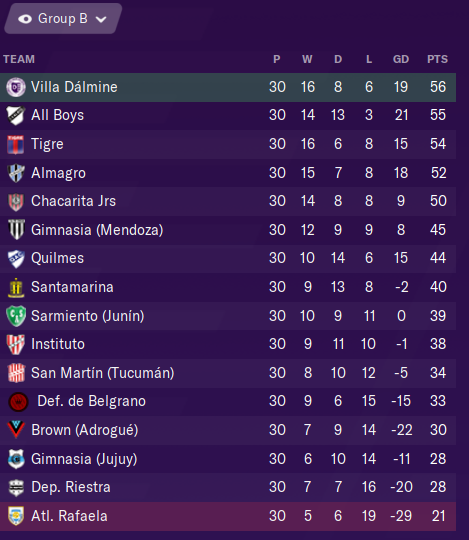
Task: Open the Chacarita Jrs team link
Action: (x=73, y=201)
